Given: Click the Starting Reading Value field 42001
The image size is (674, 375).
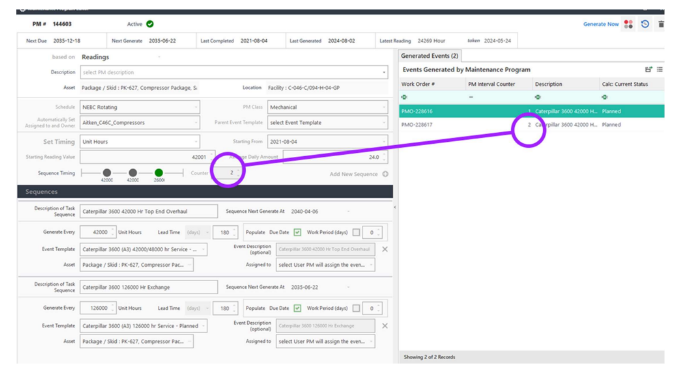Looking at the screenshot, I should (x=147, y=157).
